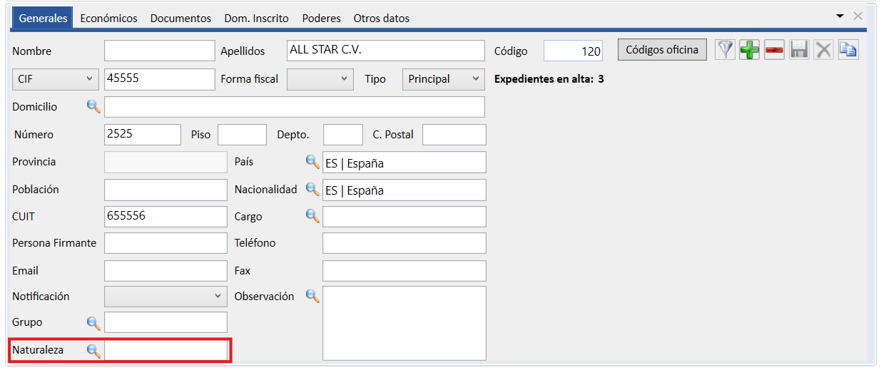Open Nacionalidad lookup magnifier
The image size is (886, 370).
(312, 189)
